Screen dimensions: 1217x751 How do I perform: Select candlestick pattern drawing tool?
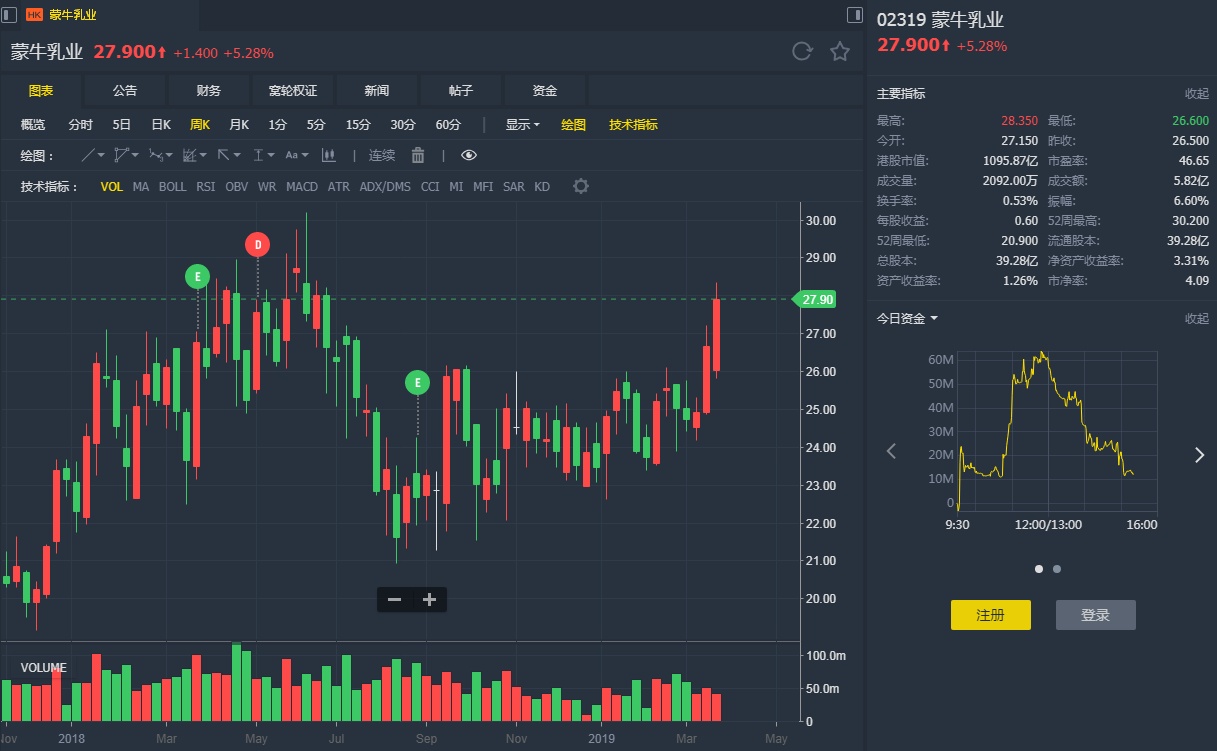(x=328, y=155)
